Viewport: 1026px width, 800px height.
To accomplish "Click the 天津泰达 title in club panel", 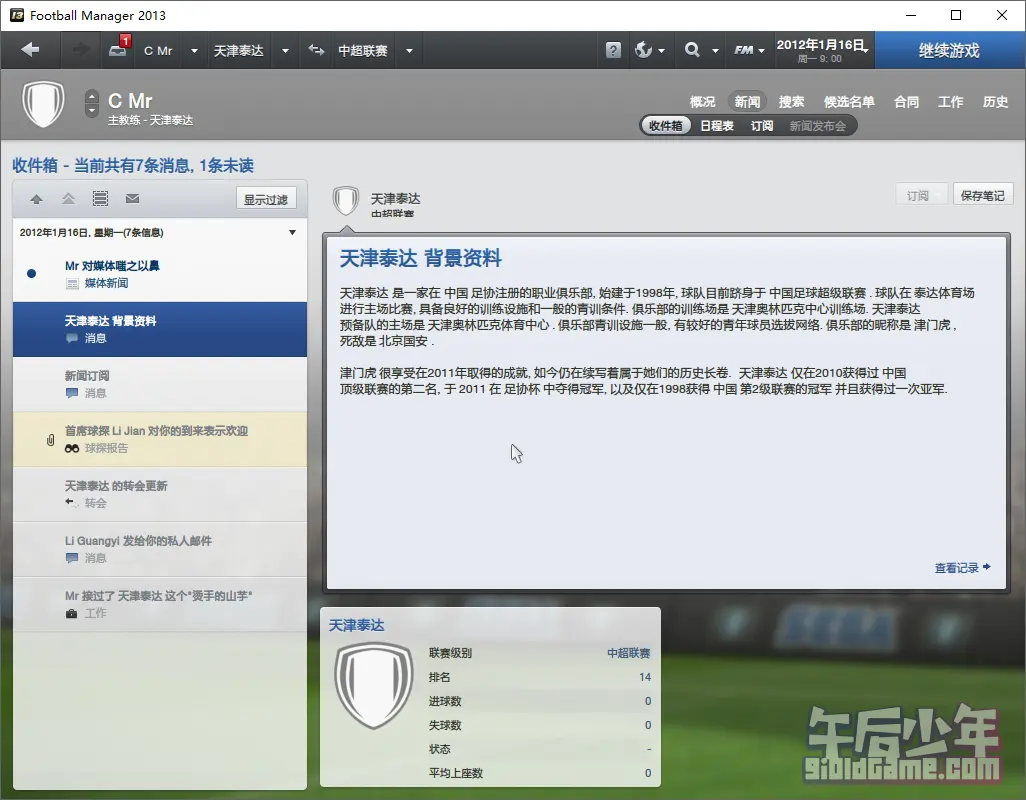I will point(356,625).
